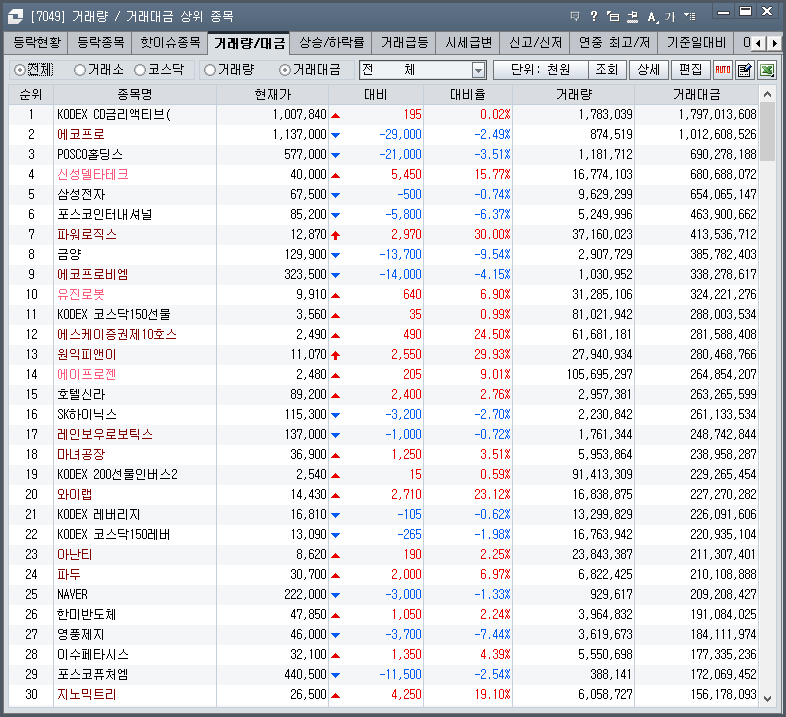Viewport: 786px width, 717px height.
Task: Select the 포스코퓨처엠 stock name
Action: point(93,675)
